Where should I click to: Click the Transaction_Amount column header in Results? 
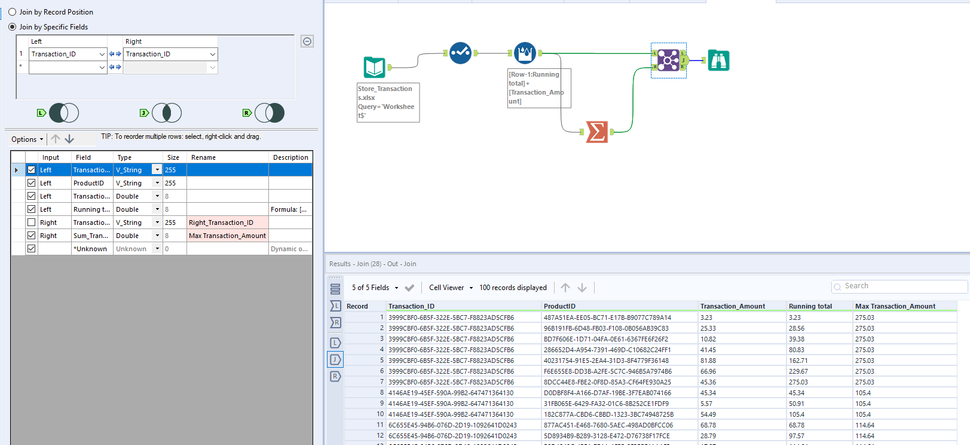coord(742,306)
